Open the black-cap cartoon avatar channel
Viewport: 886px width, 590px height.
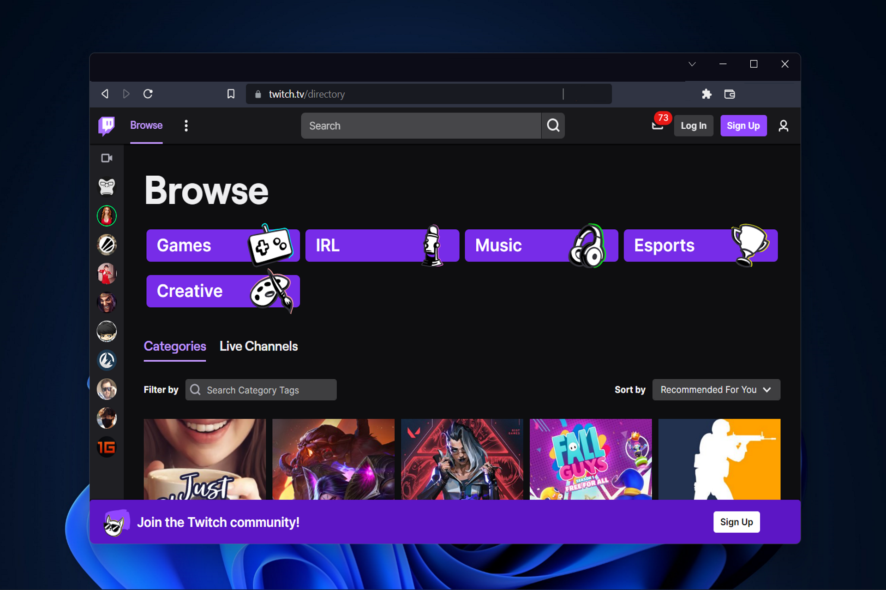coord(106,331)
